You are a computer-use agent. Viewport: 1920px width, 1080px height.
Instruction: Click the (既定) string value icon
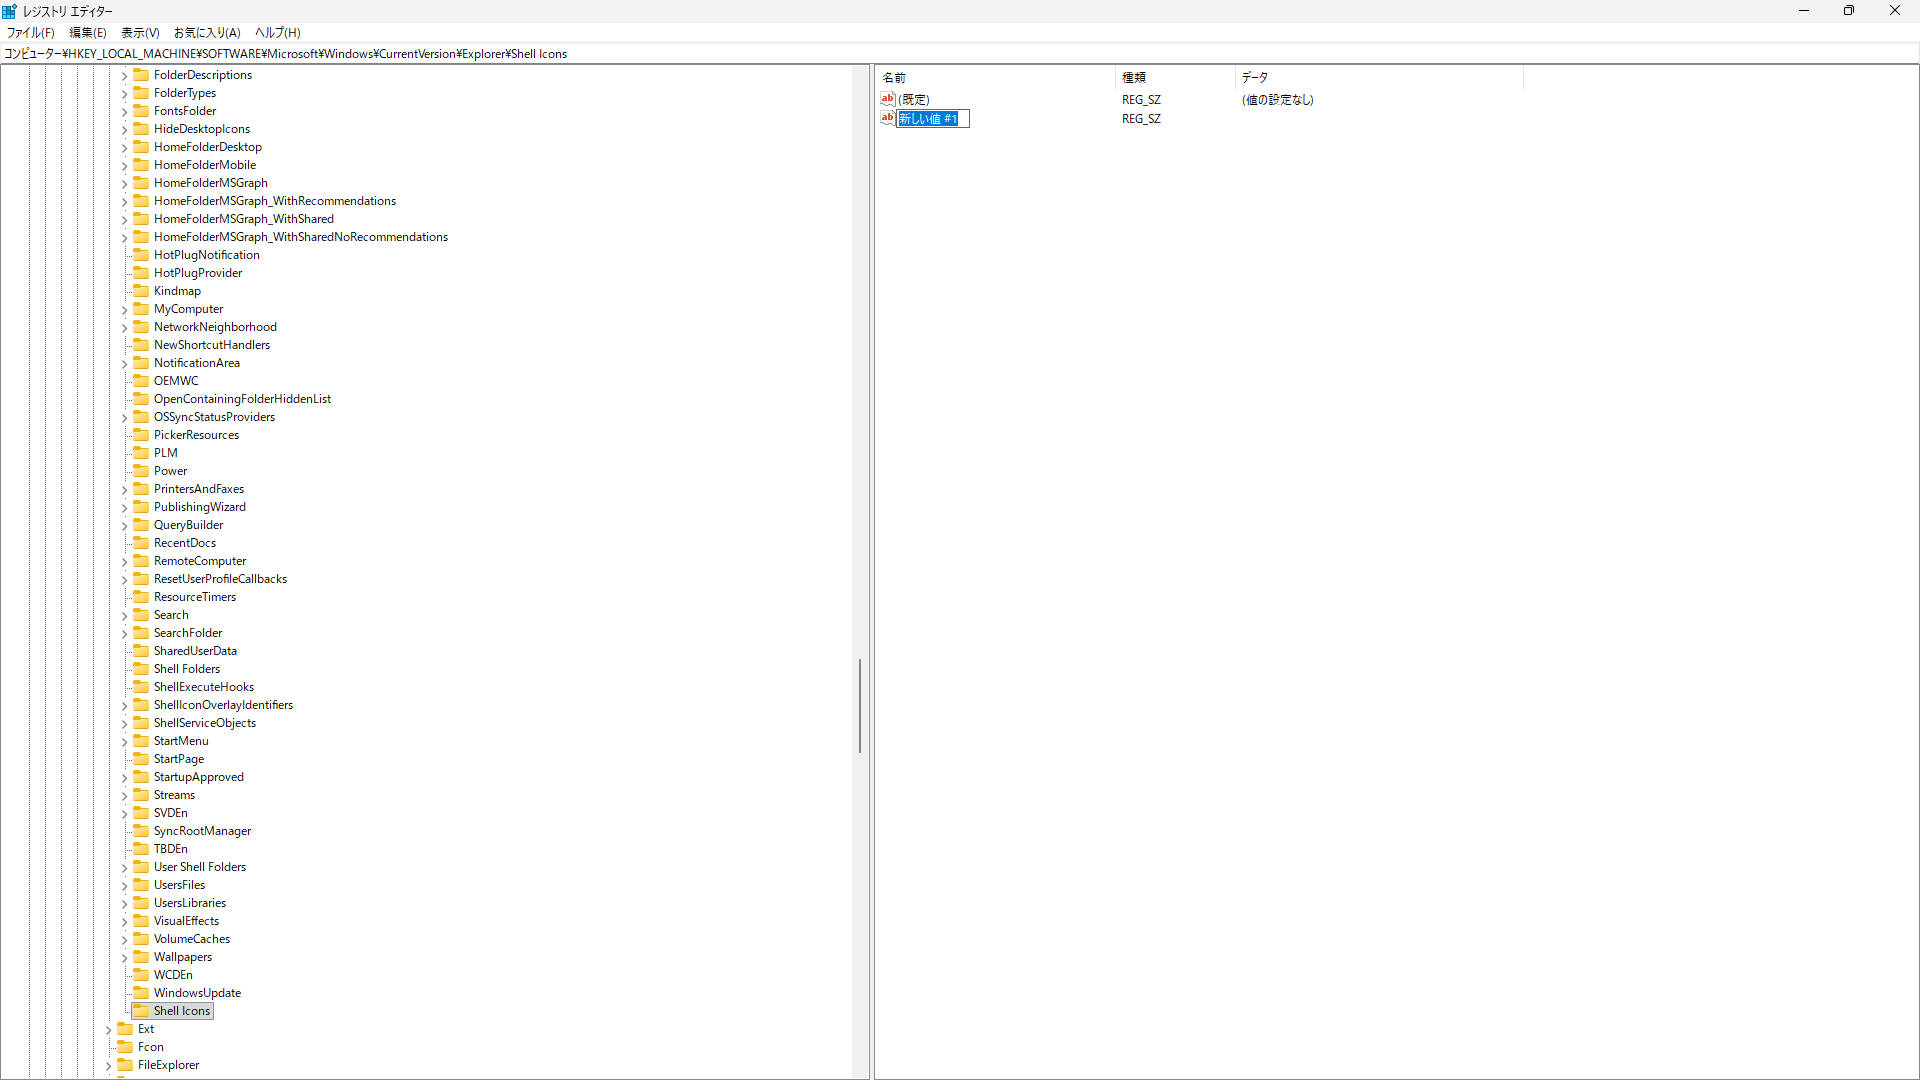[x=887, y=99]
